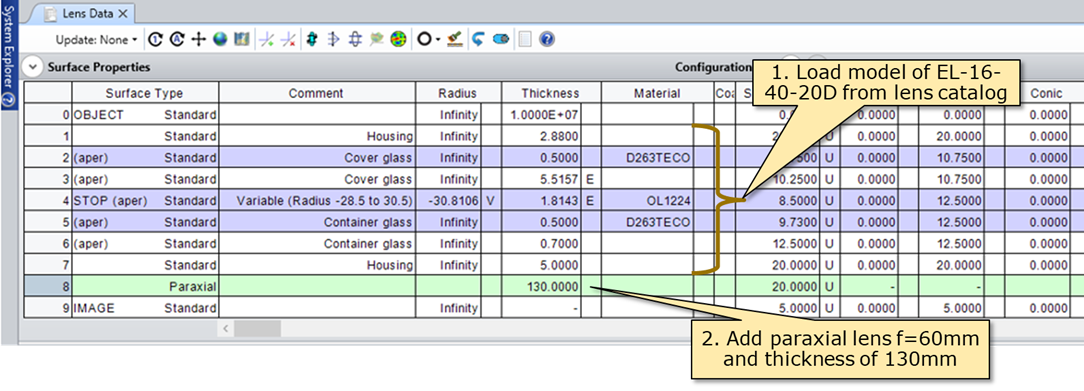The height and width of the screenshot is (391, 1084).
Task: Click row 3 Cover glass comment
Action: [x=317, y=179]
